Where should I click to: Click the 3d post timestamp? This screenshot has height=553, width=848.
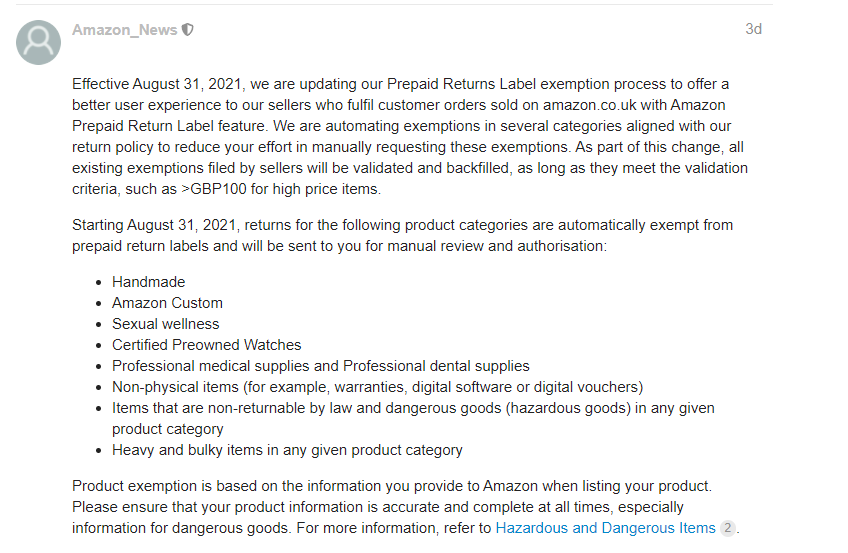tap(753, 29)
